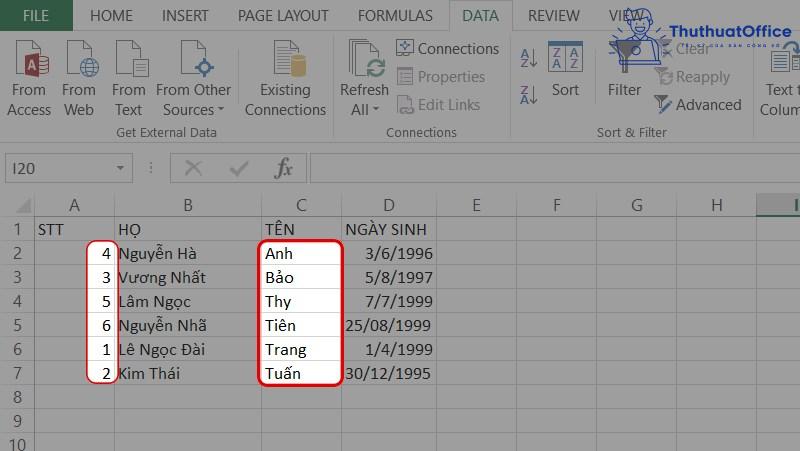Select column C header
Image resolution: width=800 pixels, height=451 pixels.
[302, 205]
